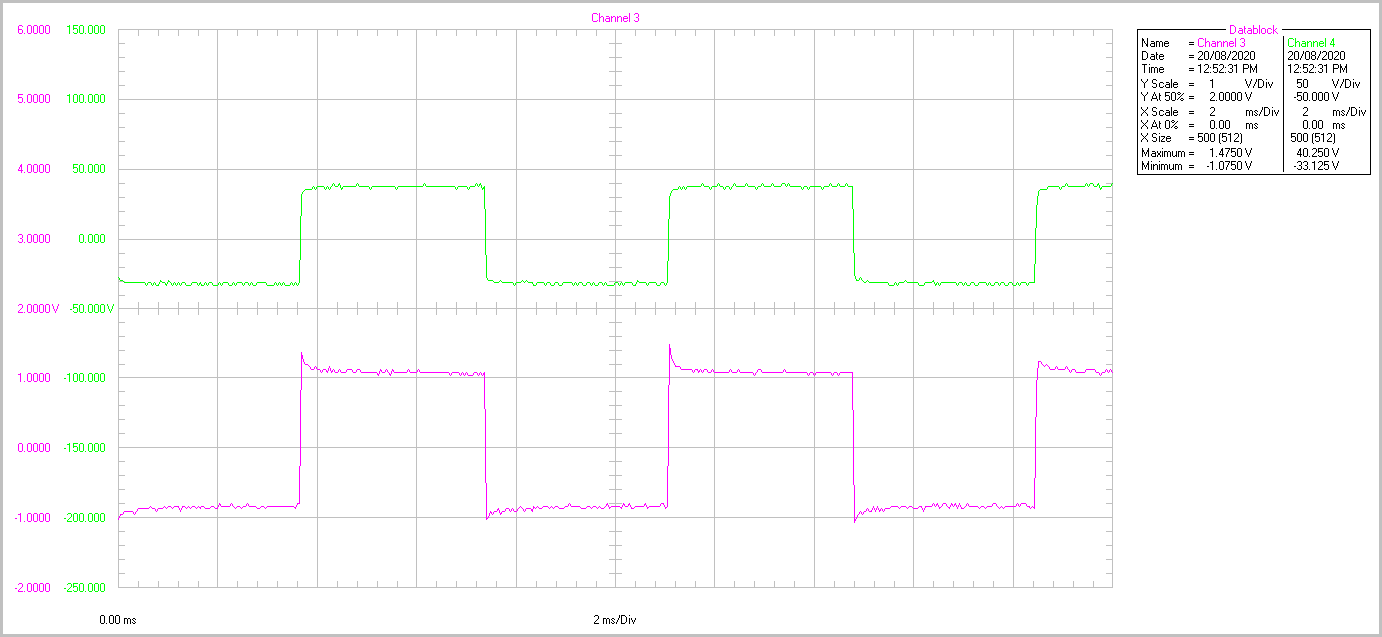Click the green 150.000 Y-axis label
The width and height of the screenshot is (1382, 637).
click(x=86, y=30)
